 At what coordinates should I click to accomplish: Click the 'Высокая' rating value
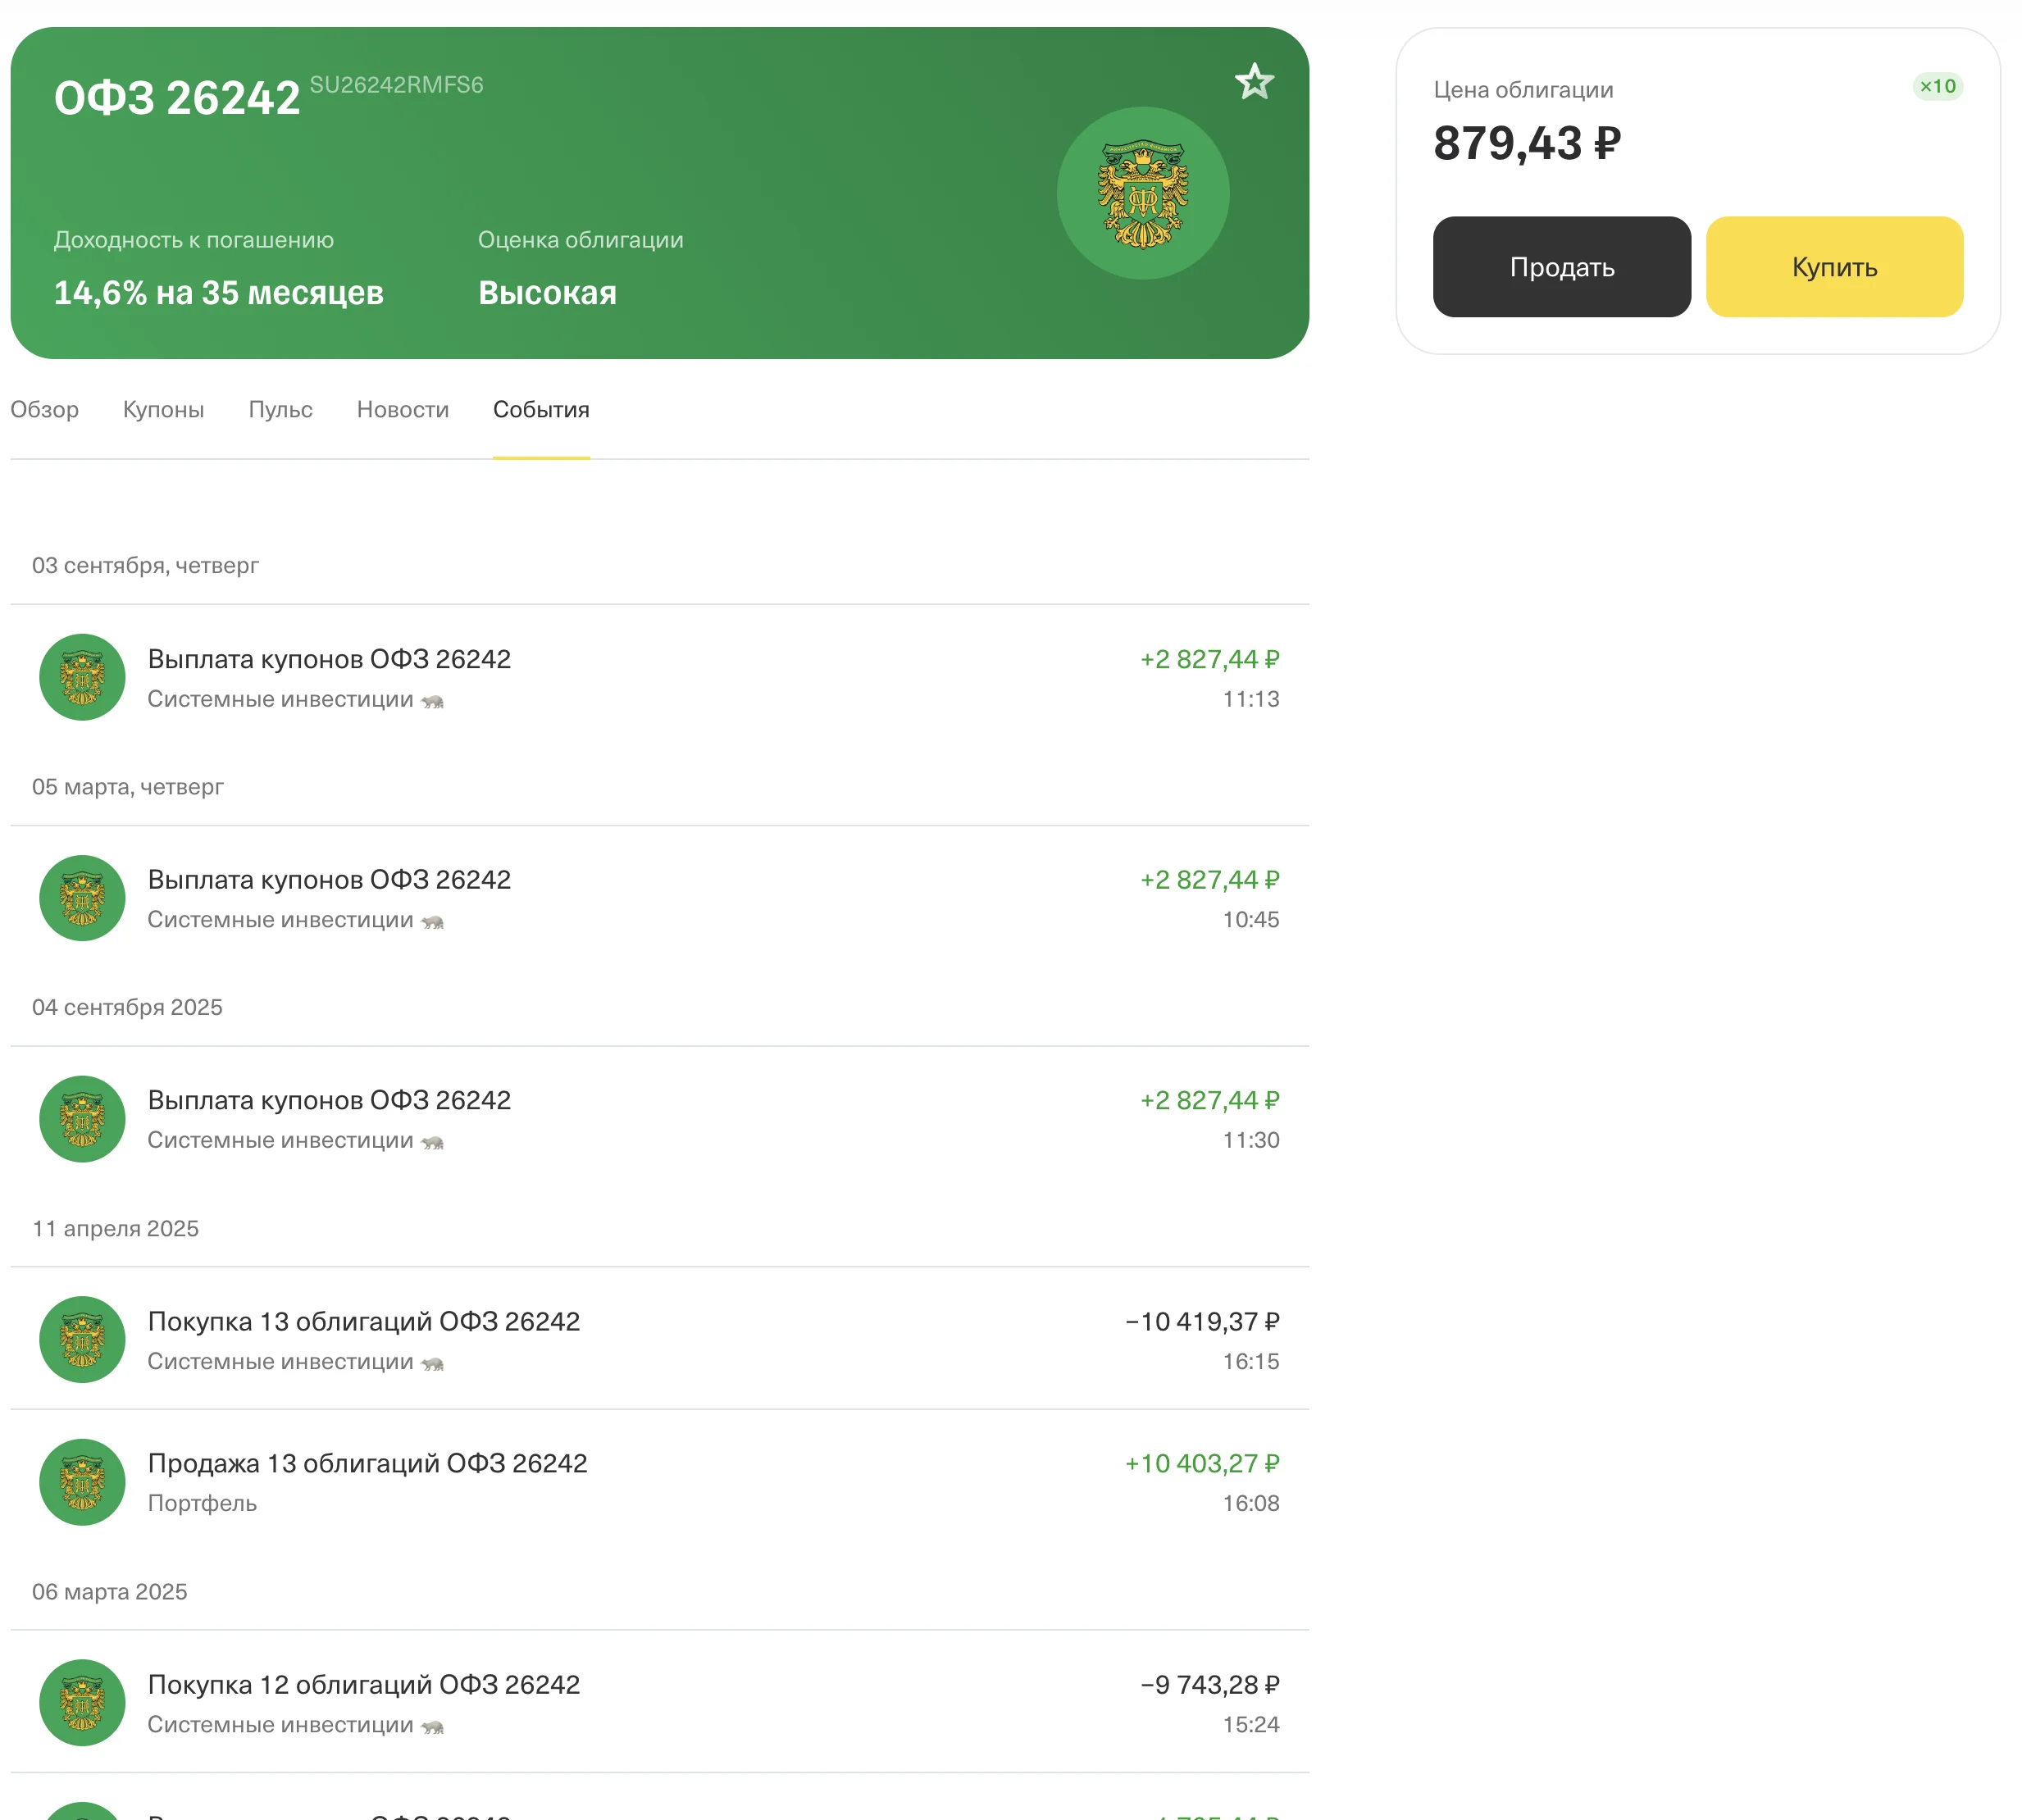[x=547, y=293]
